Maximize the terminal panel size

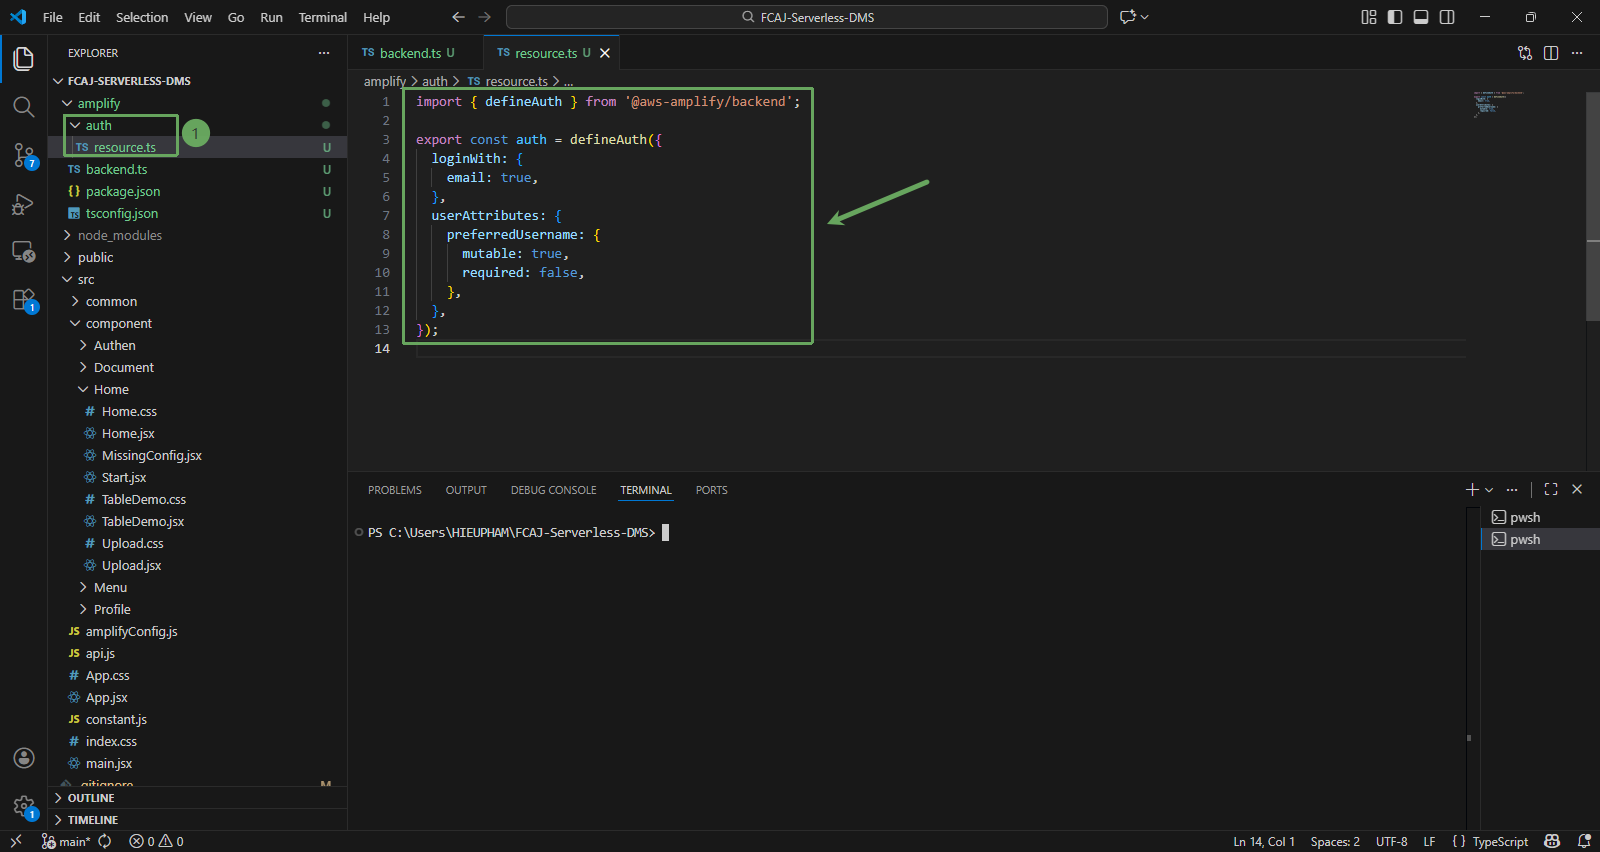coord(1551,489)
